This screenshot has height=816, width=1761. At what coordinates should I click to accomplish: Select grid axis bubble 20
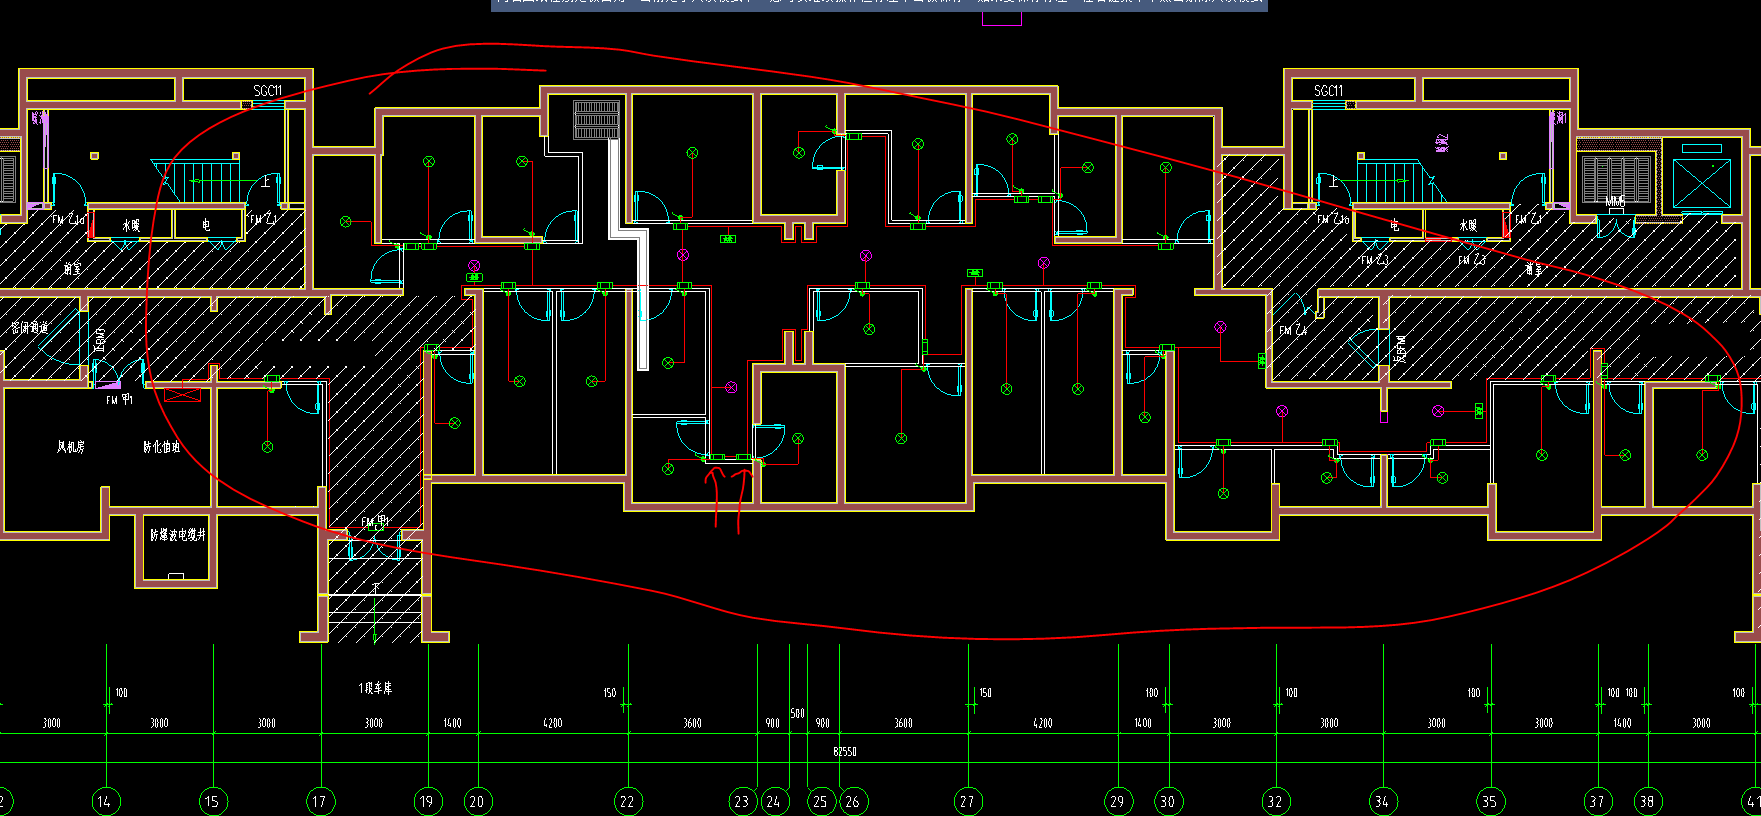pyautogui.click(x=478, y=801)
